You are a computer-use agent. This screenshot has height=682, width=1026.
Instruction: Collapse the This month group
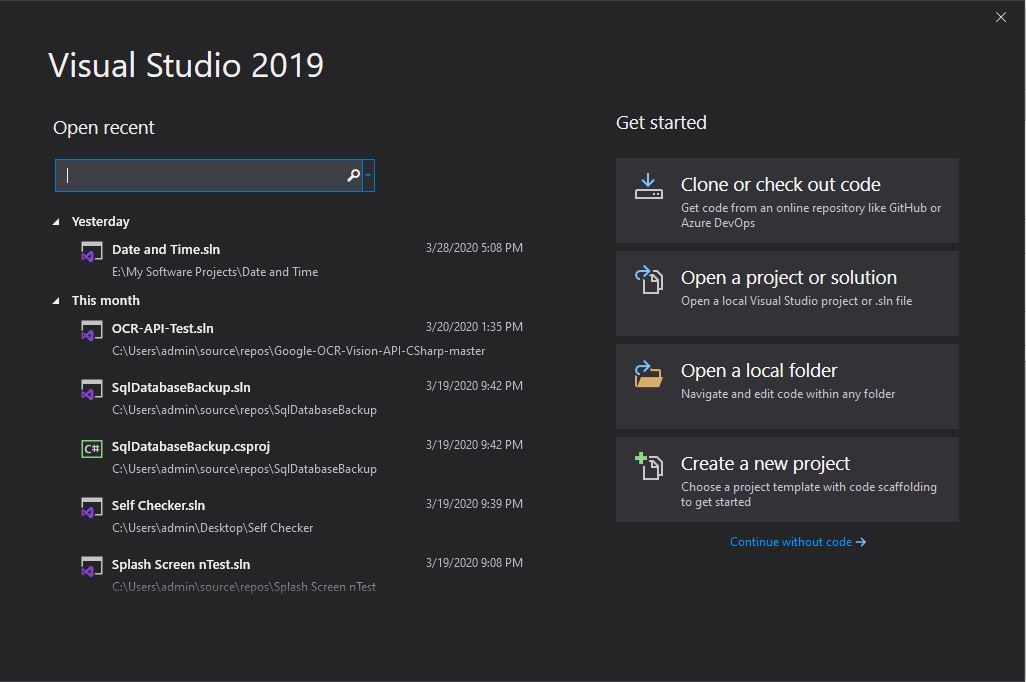pyautogui.click(x=57, y=300)
